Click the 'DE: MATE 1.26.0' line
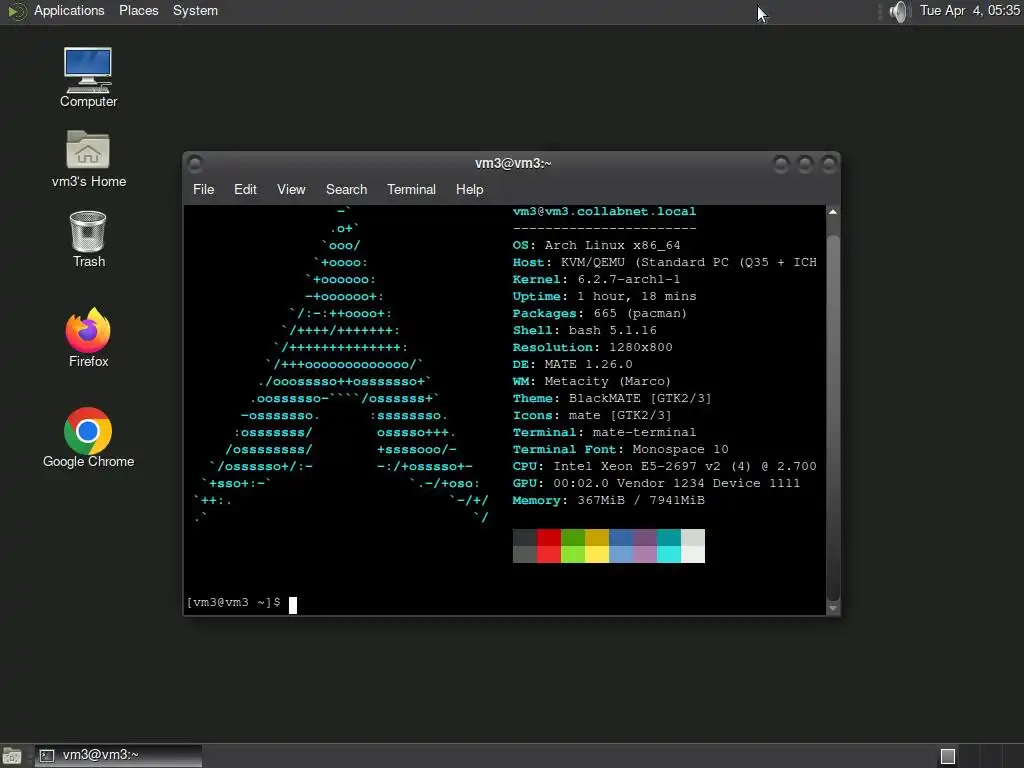 click(x=572, y=364)
